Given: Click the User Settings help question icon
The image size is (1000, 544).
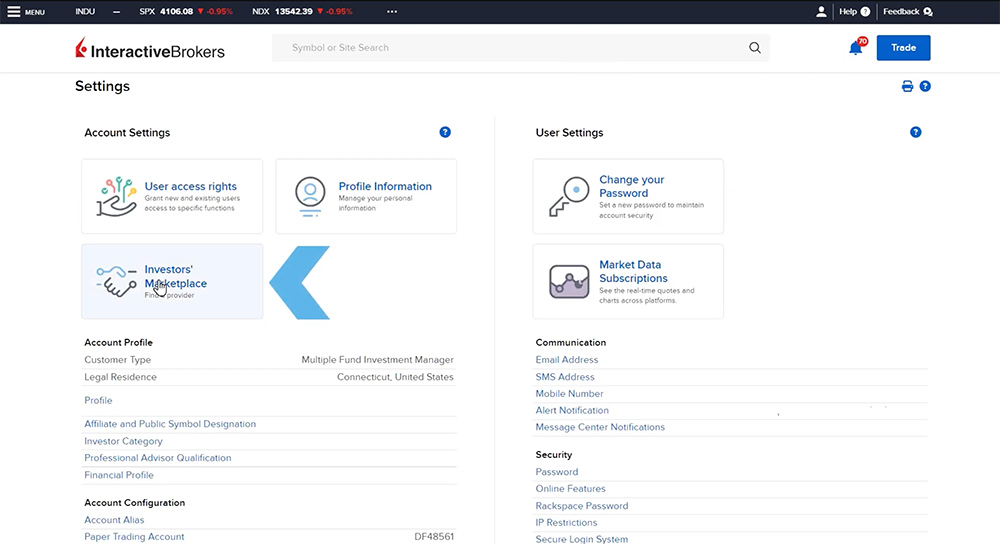Looking at the screenshot, I should click(x=915, y=132).
